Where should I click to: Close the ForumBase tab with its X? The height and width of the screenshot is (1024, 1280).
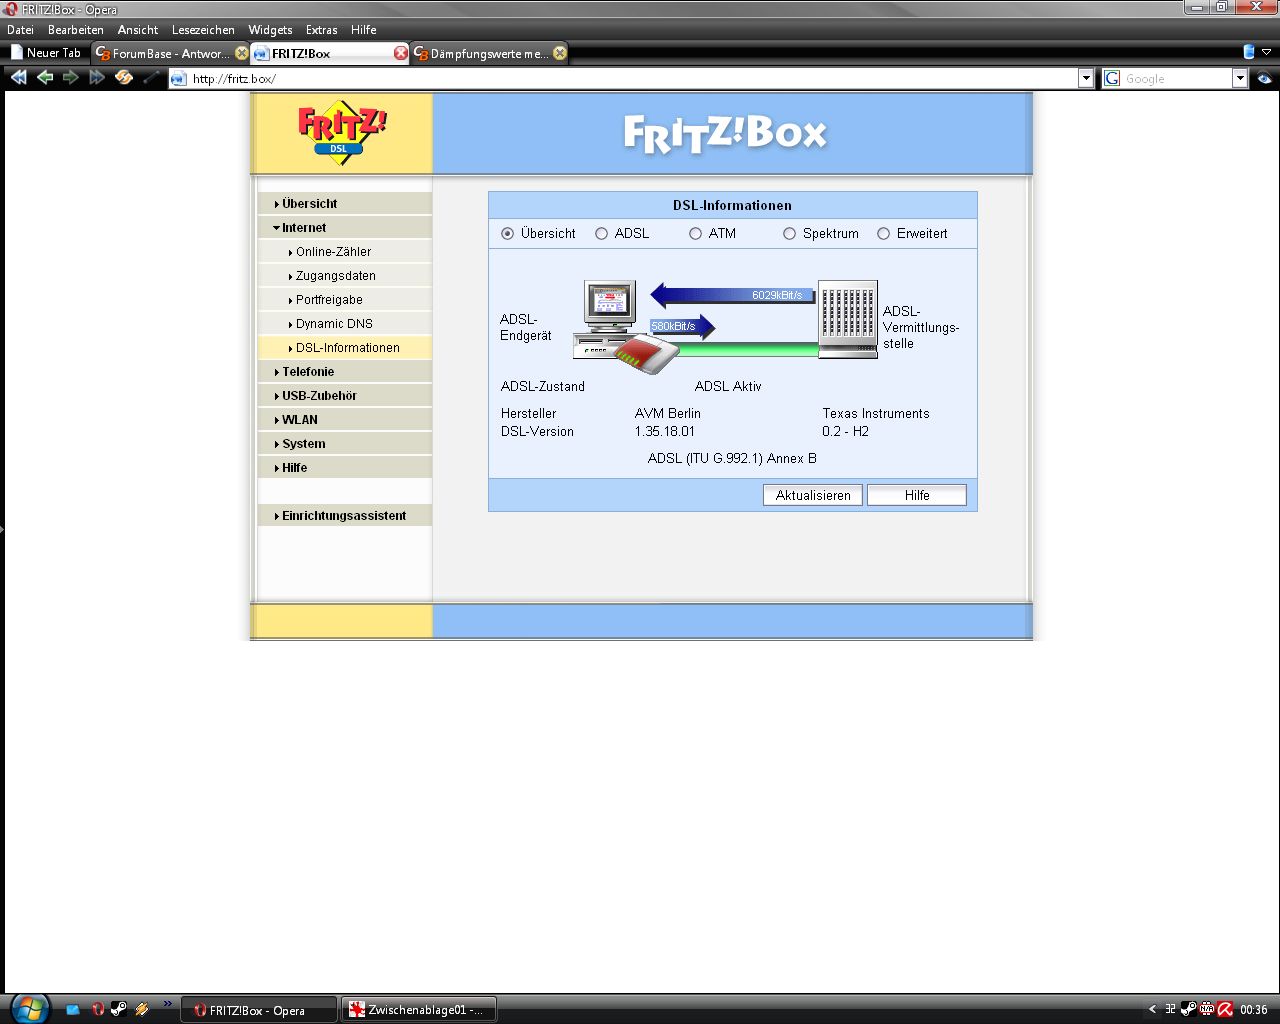click(241, 53)
